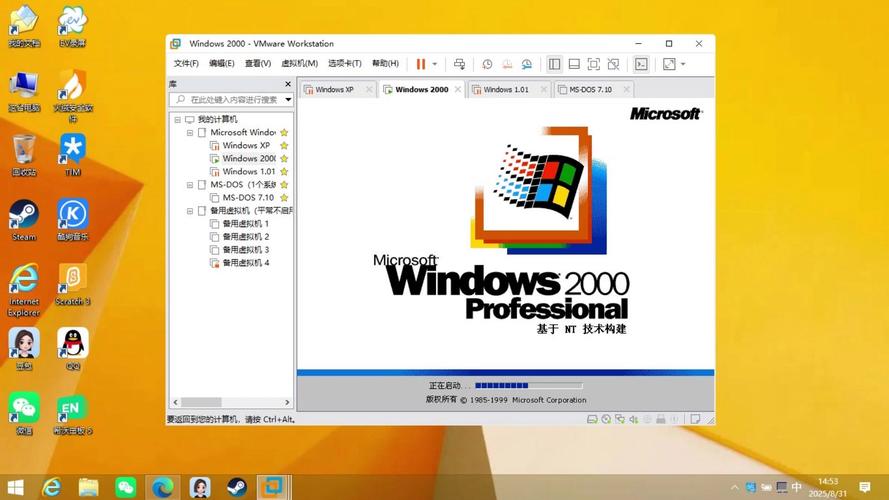Viewport: 889px width, 500px height.
Task: Toggle the library sidebar view
Action: 554,64
